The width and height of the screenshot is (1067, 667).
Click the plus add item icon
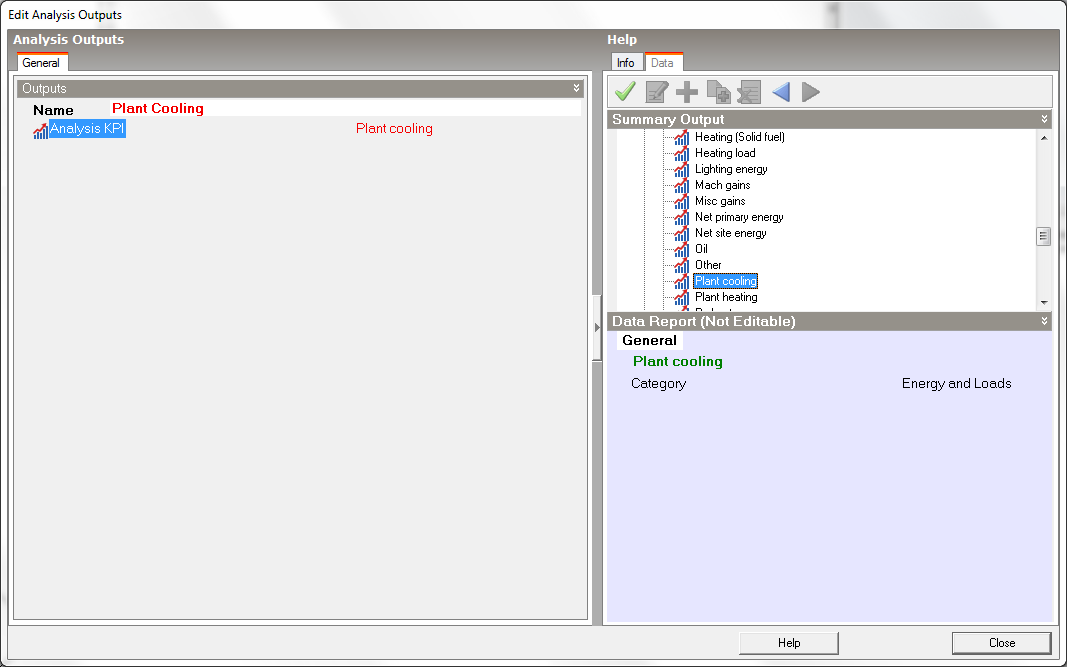pyautogui.click(x=687, y=92)
